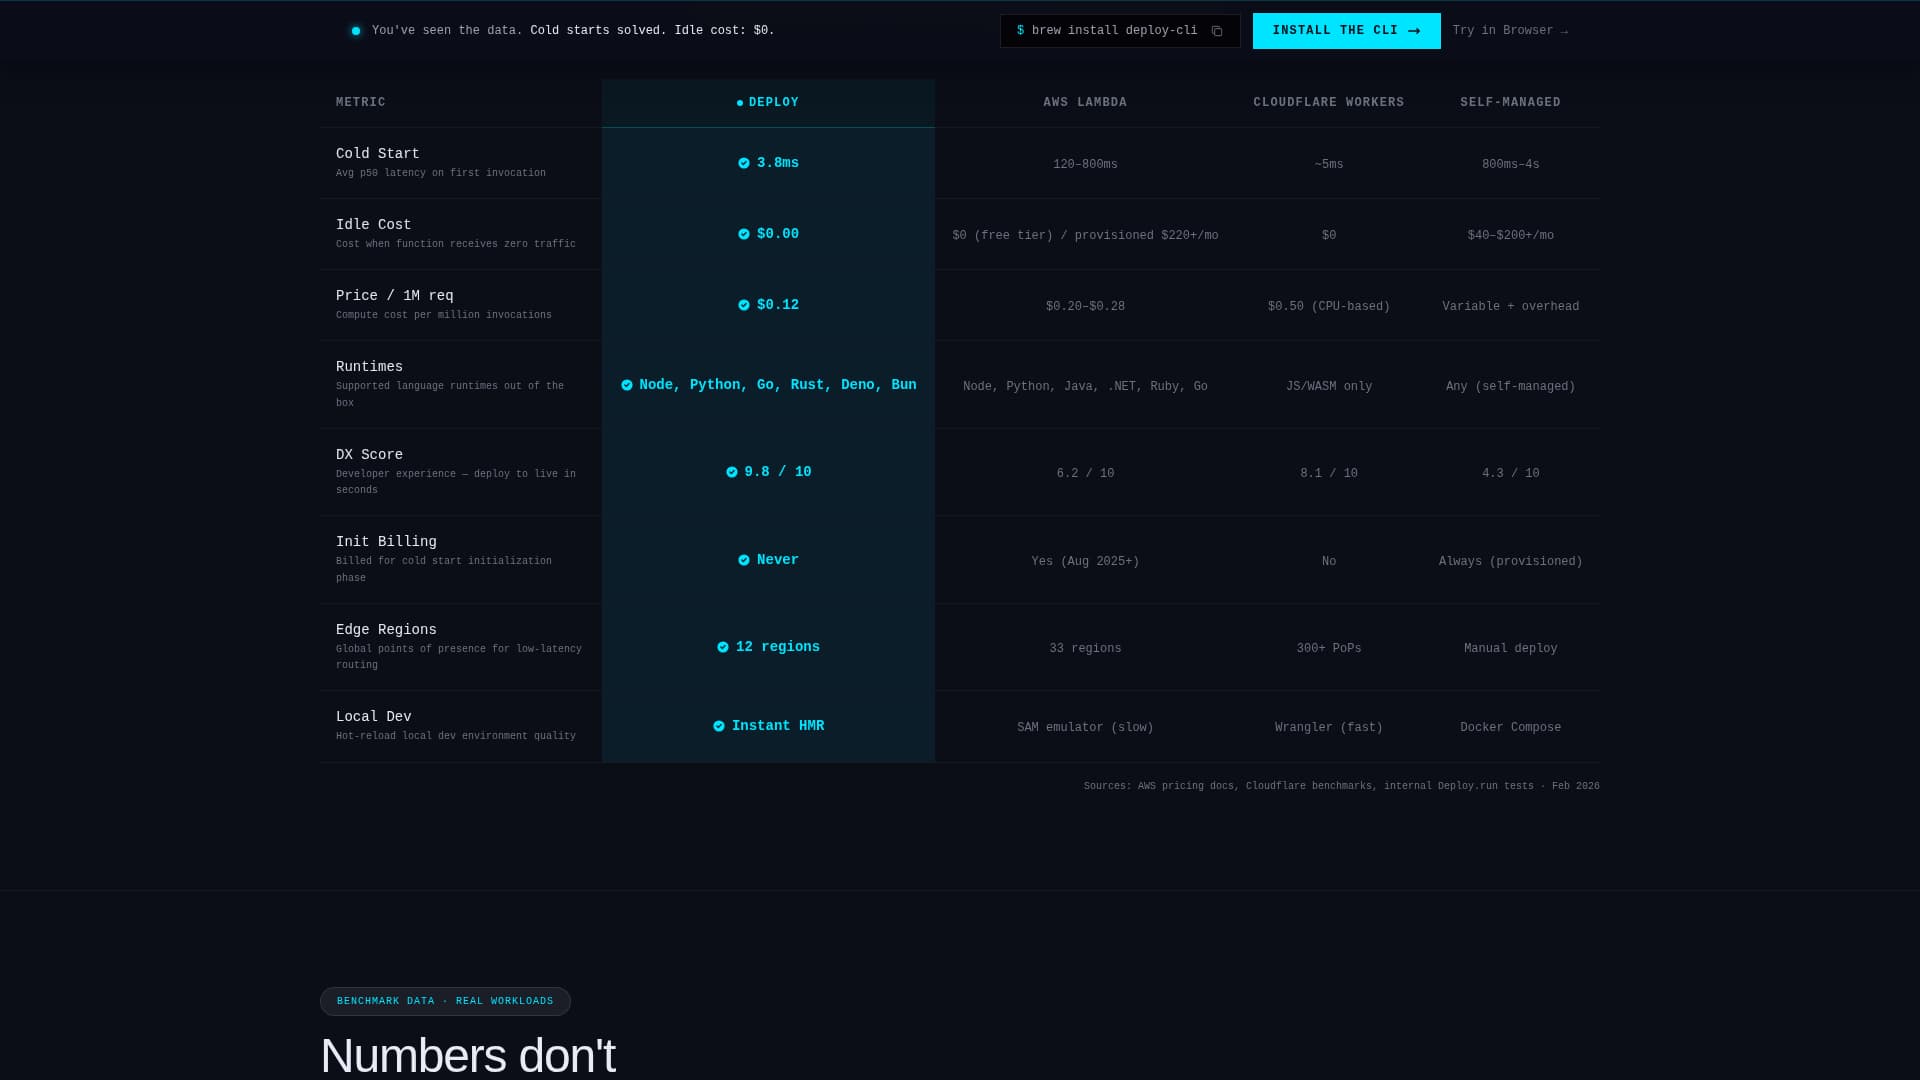
Task: Click the Runtimes row label
Action: (370, 367)
